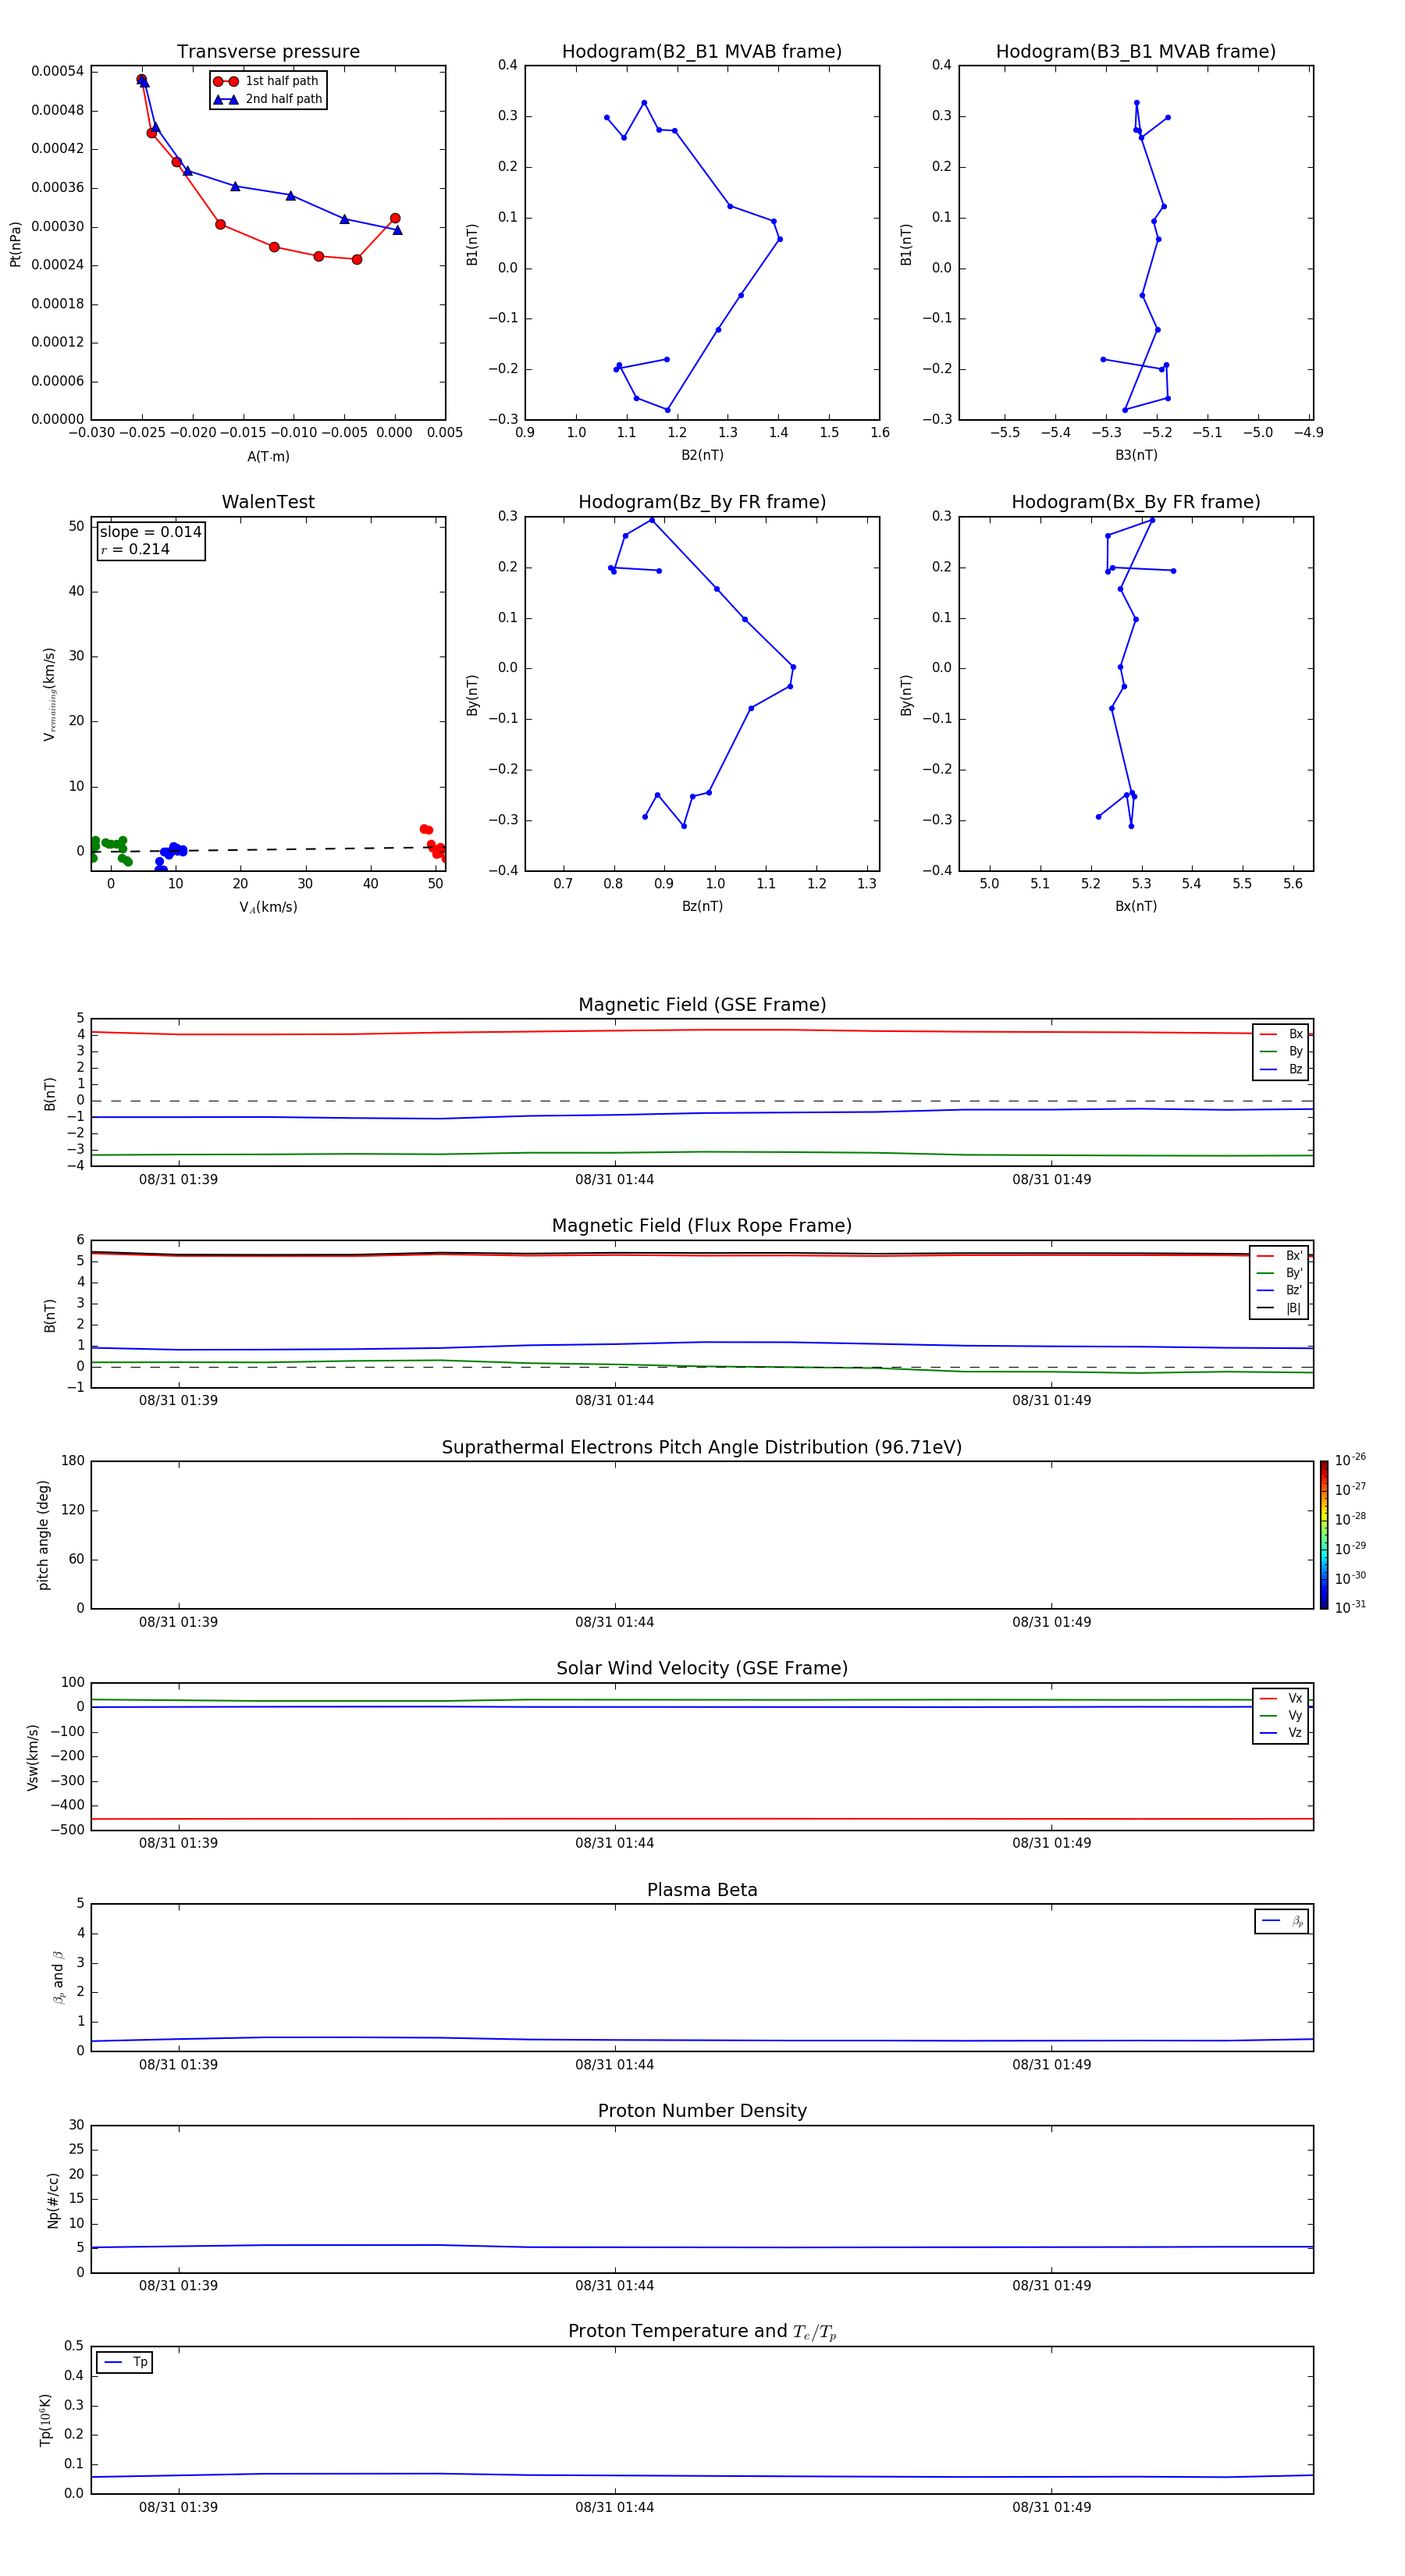Click the "Hodogram(B2_B1 MVAB frame)" title

tap(702, 51)
